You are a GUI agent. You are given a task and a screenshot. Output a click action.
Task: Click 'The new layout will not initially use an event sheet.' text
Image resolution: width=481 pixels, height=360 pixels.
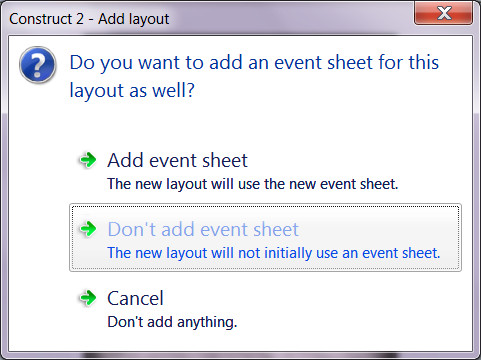pyautogui.click(x=274, y=253)
